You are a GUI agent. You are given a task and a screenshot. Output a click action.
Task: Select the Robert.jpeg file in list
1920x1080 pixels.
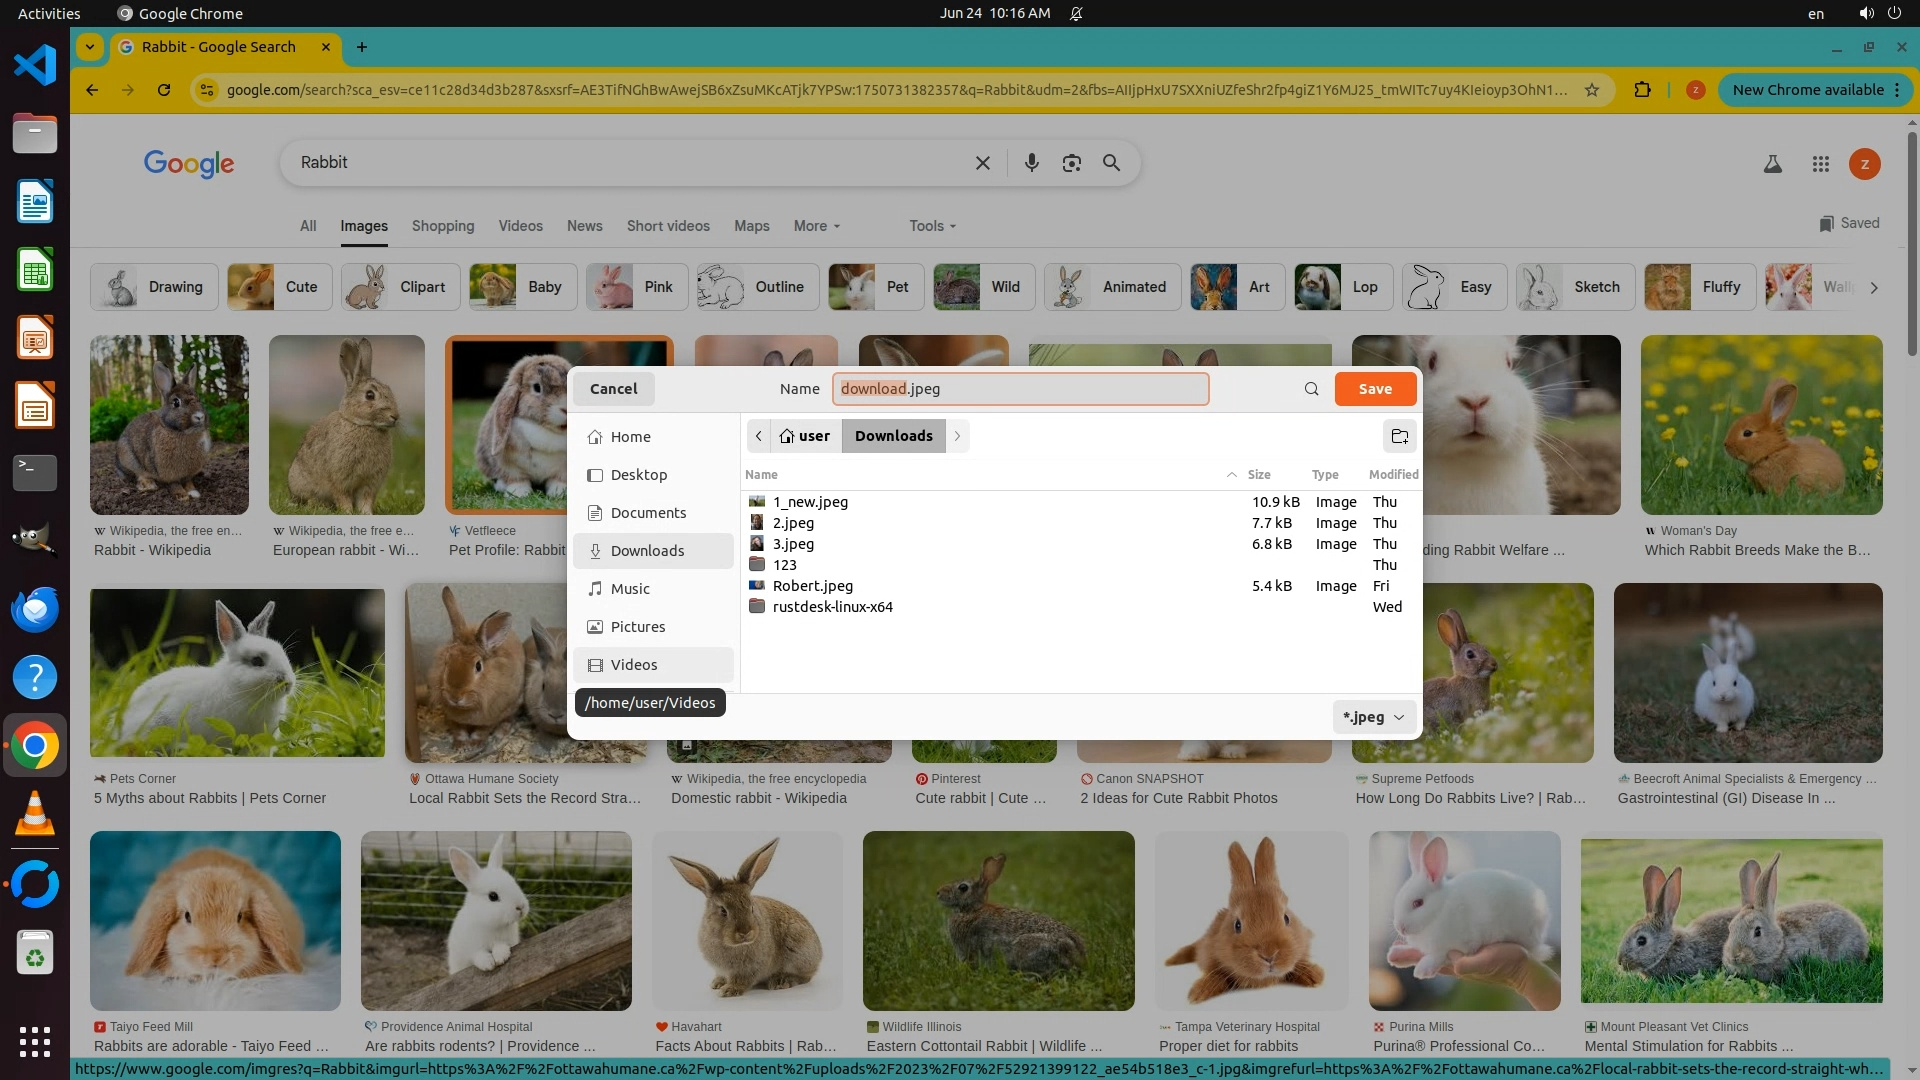(812, 586)
